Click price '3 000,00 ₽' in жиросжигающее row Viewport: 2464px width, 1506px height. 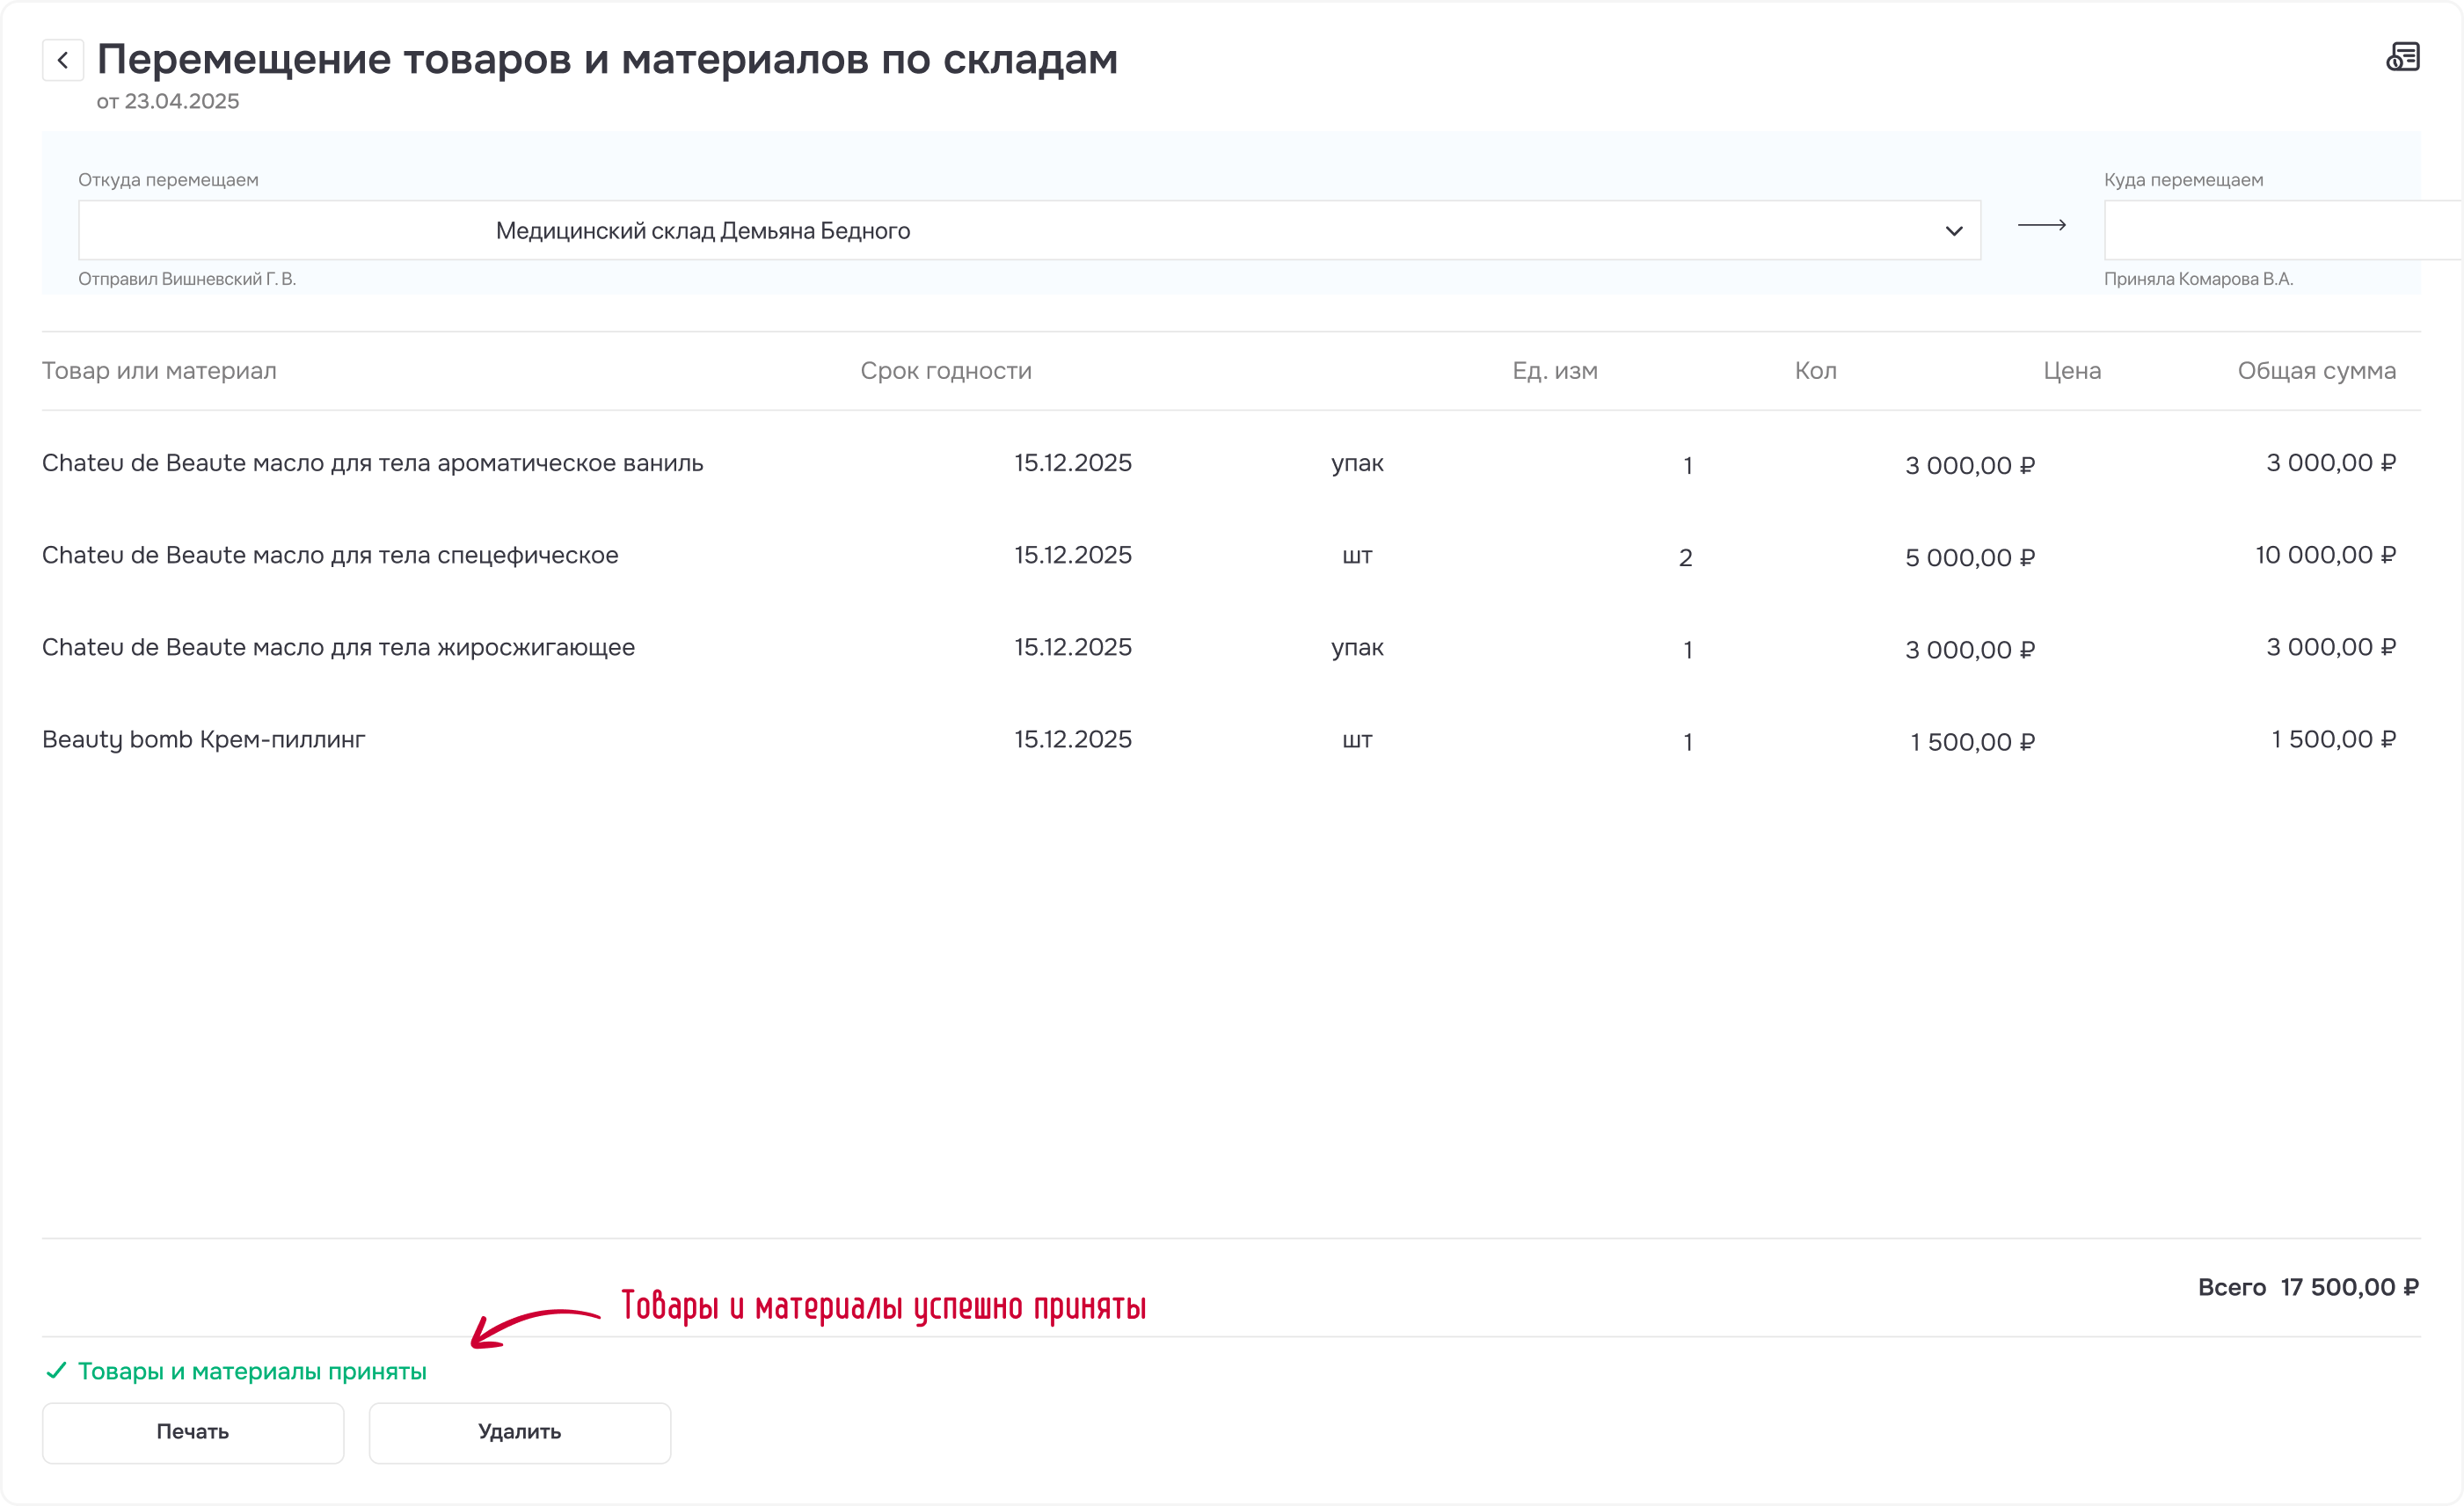(x=1970, y=650)
